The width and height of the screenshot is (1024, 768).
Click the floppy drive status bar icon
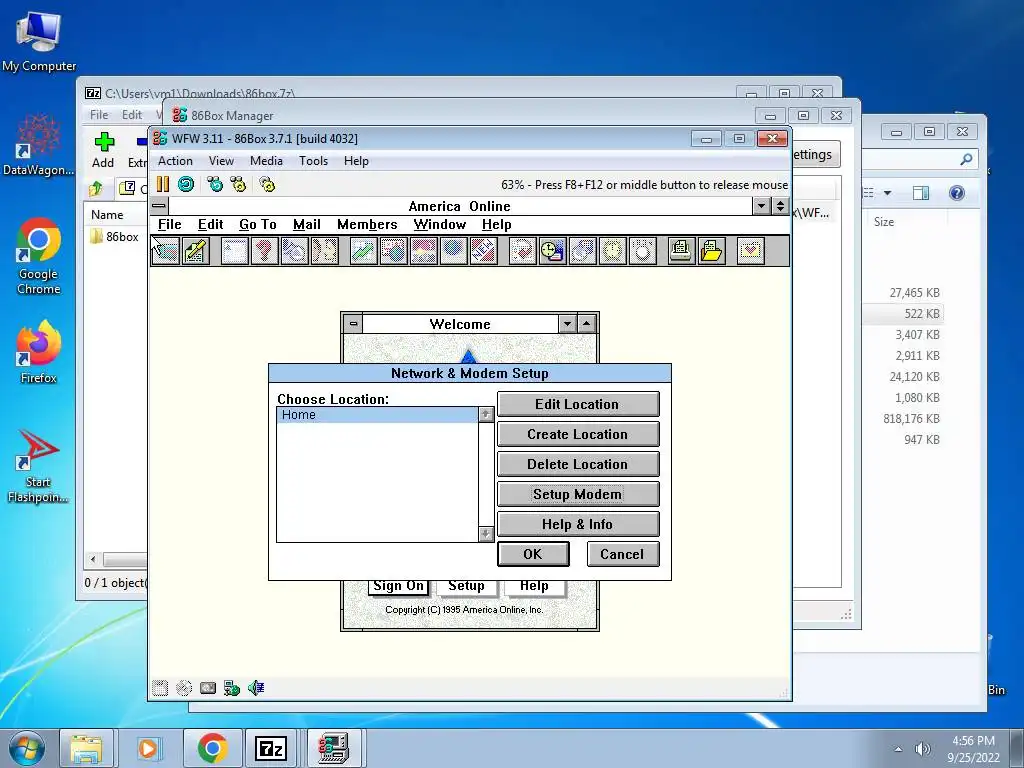point(160,688)
